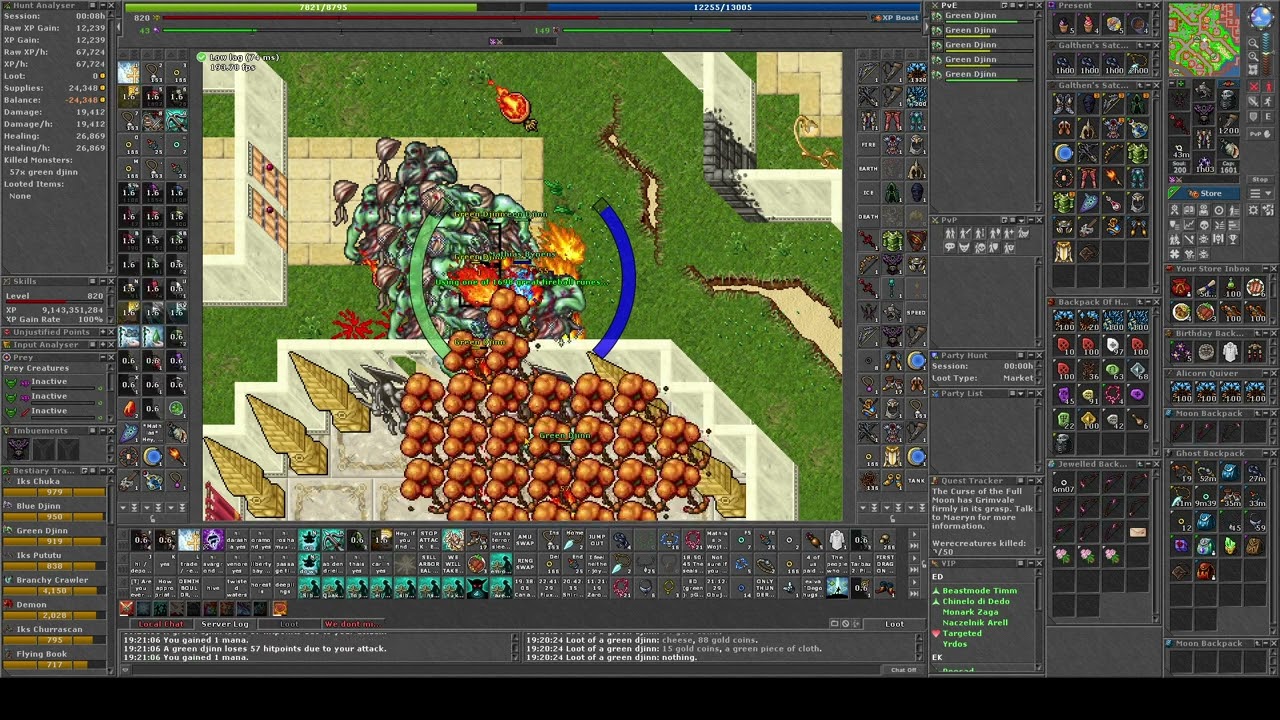Click the RING SWAP hotkey
This screenshot has height=720, width=1280.
[526, 563]
